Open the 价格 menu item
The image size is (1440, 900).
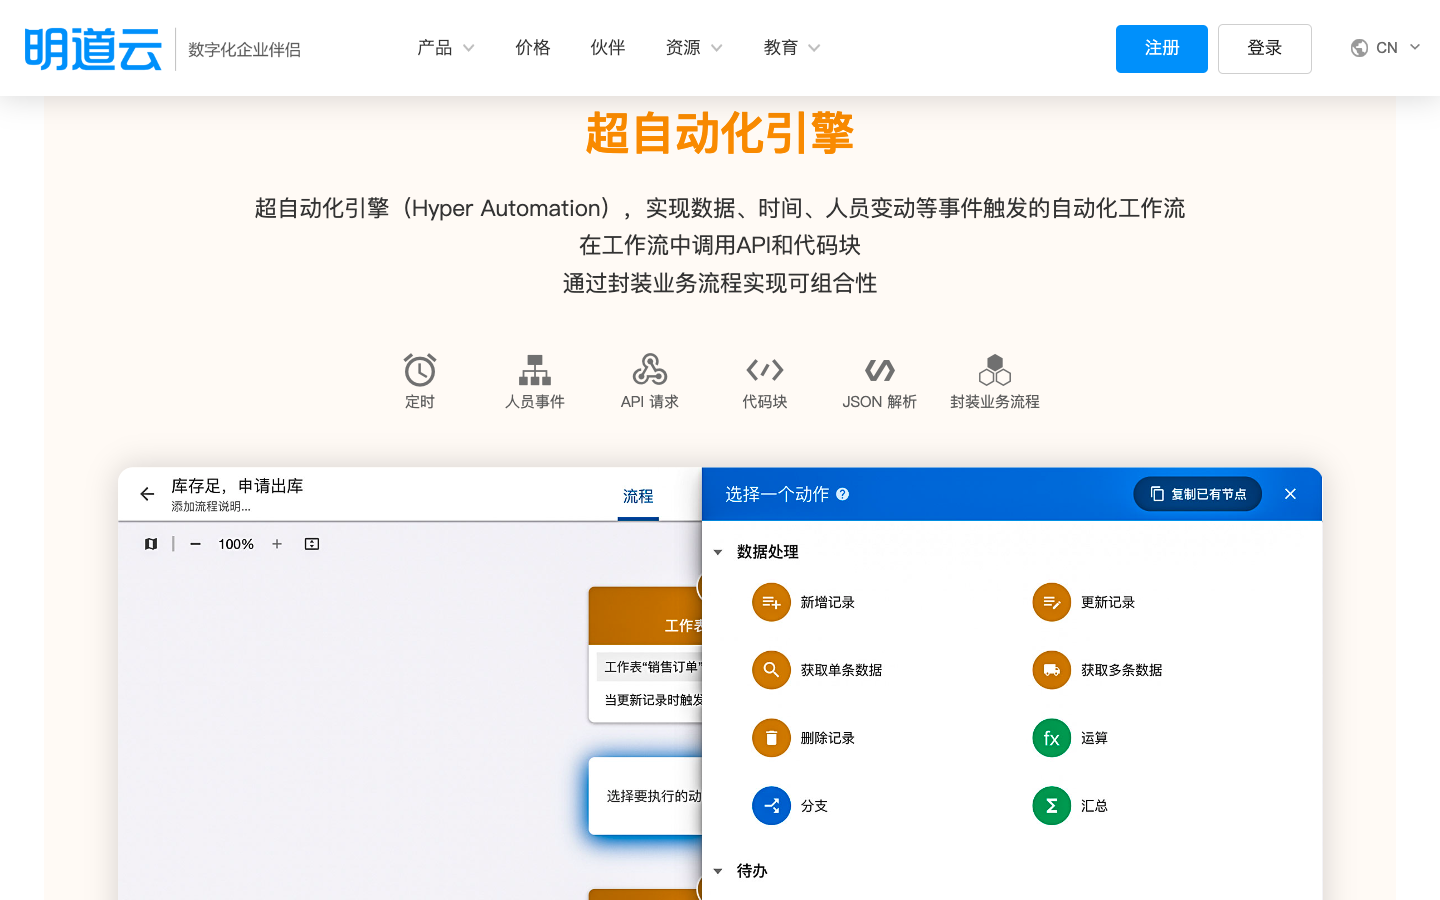(x=533, y=47)
